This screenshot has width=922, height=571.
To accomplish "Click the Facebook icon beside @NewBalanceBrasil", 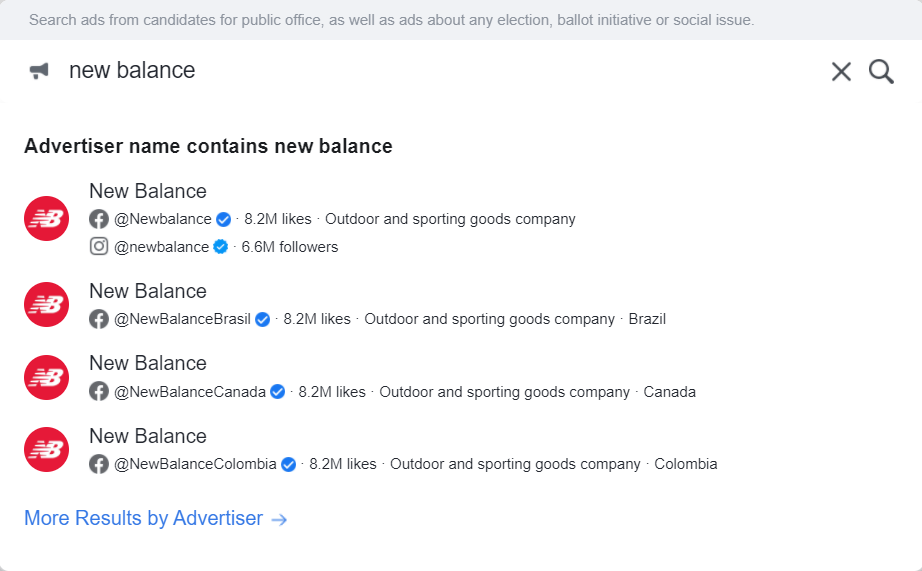I will pos(99,319).
